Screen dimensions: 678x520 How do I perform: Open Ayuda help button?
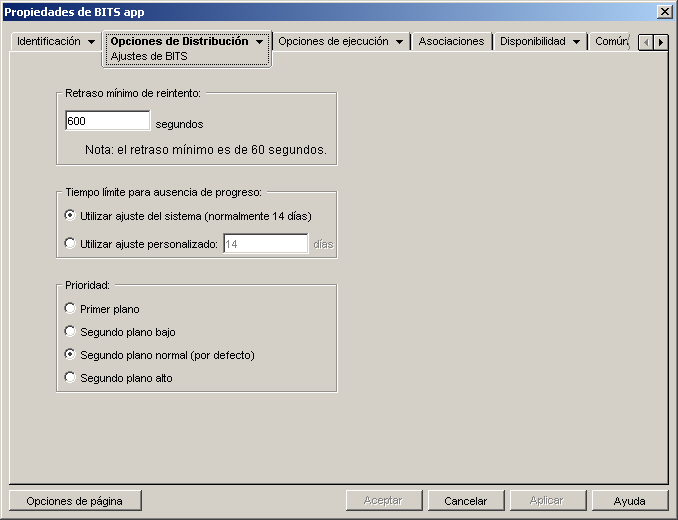click(x=630, y=501)
